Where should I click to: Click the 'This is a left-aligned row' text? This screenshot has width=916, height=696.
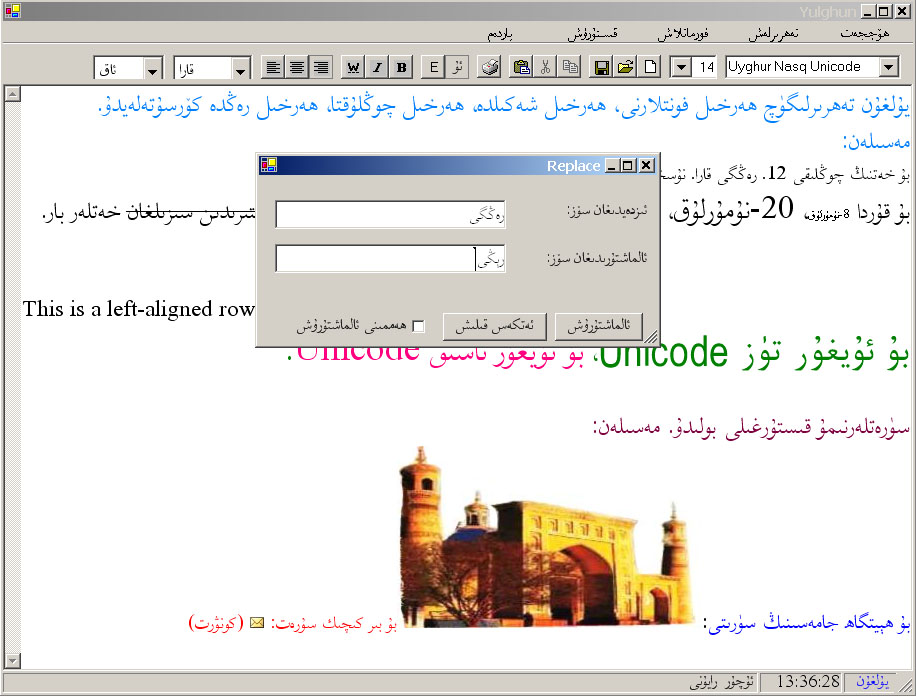(138, 309)
